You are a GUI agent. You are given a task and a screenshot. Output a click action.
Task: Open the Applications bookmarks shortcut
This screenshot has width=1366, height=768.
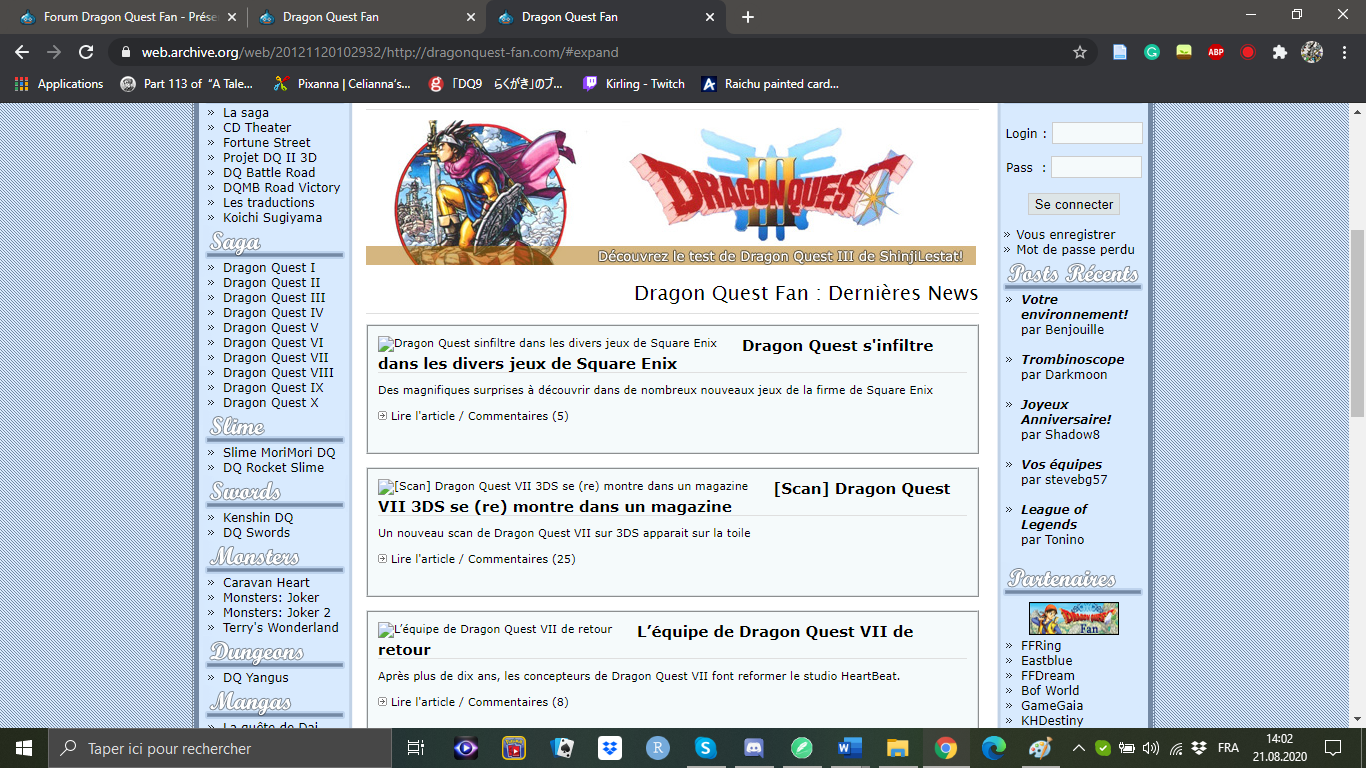(x=59, y=84)
